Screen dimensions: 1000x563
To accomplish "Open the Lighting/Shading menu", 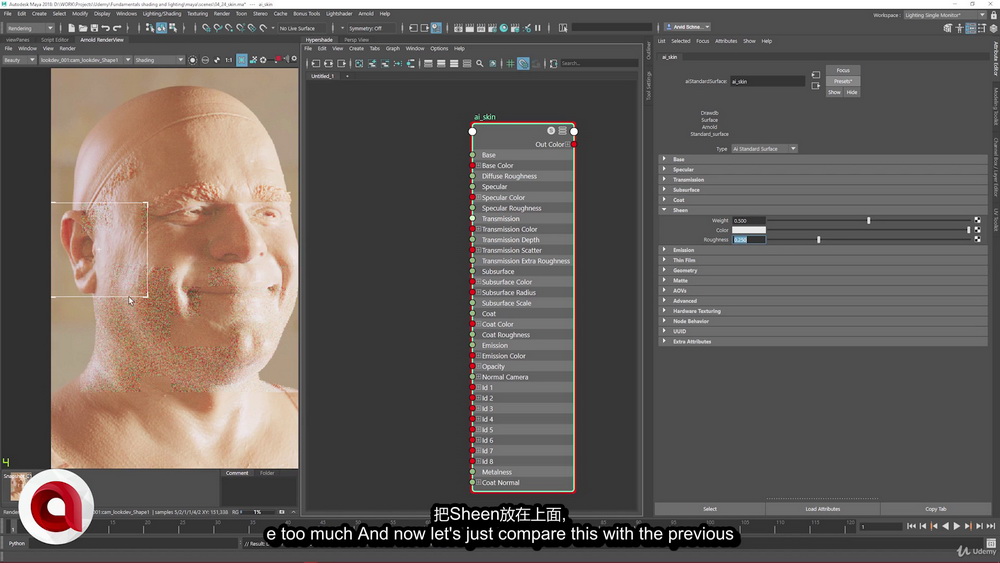I will 161,13.
